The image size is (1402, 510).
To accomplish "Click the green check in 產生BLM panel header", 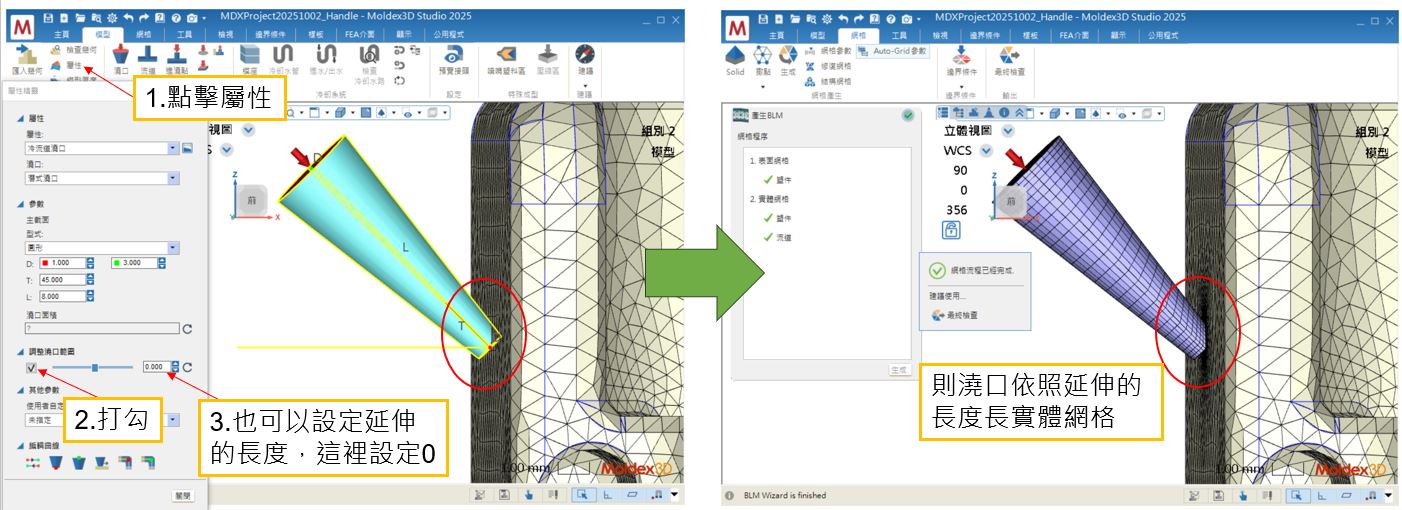I will [x=907, y=115].
